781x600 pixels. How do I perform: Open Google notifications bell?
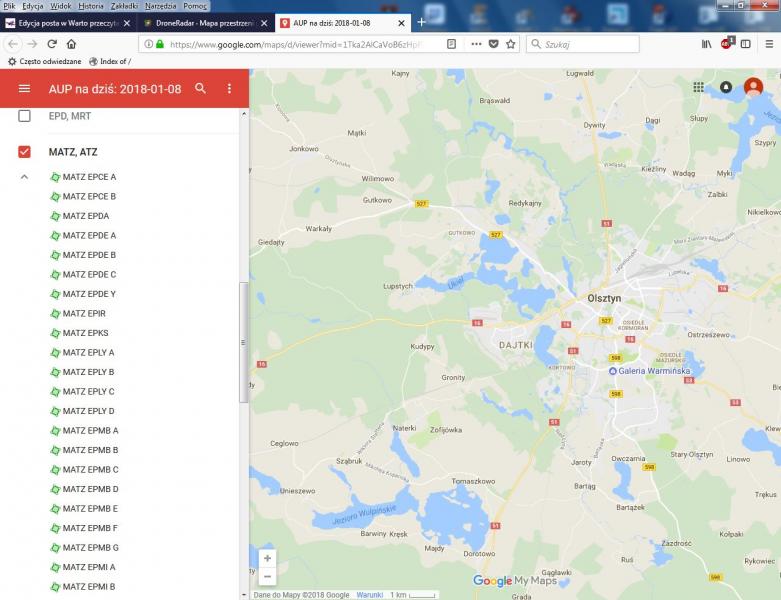726,87
